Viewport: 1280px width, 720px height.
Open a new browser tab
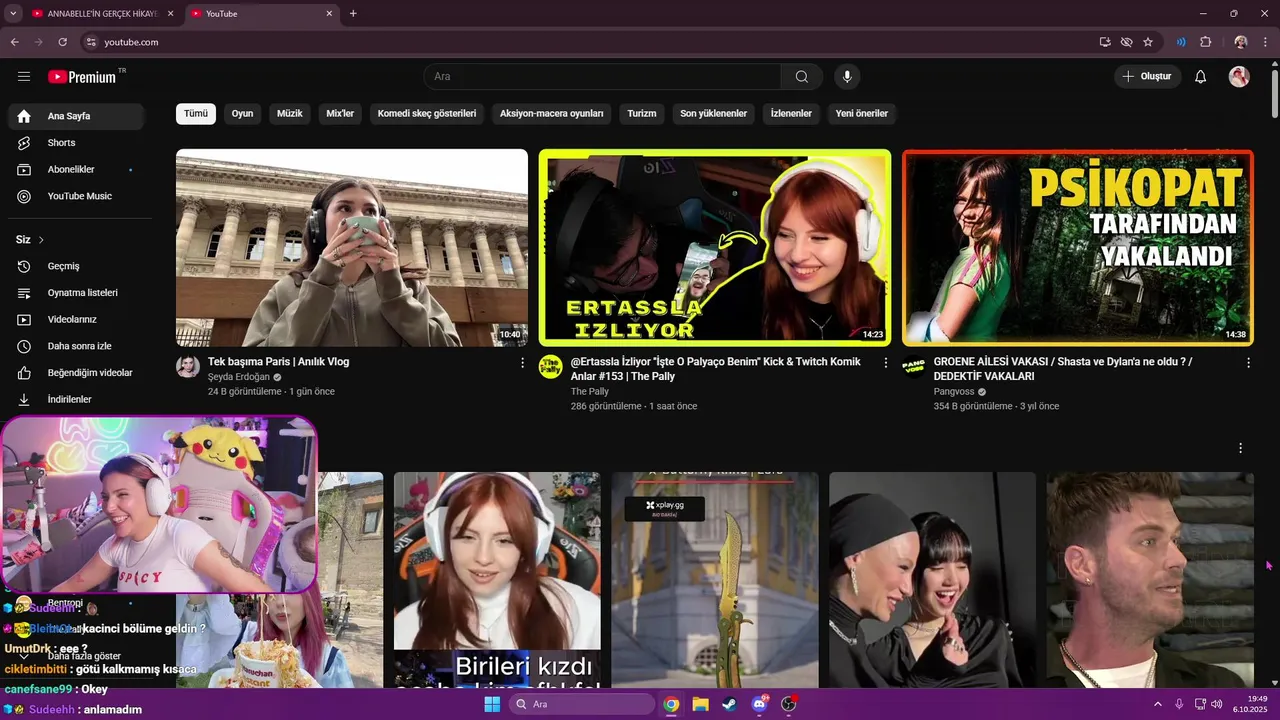[353, 14]
